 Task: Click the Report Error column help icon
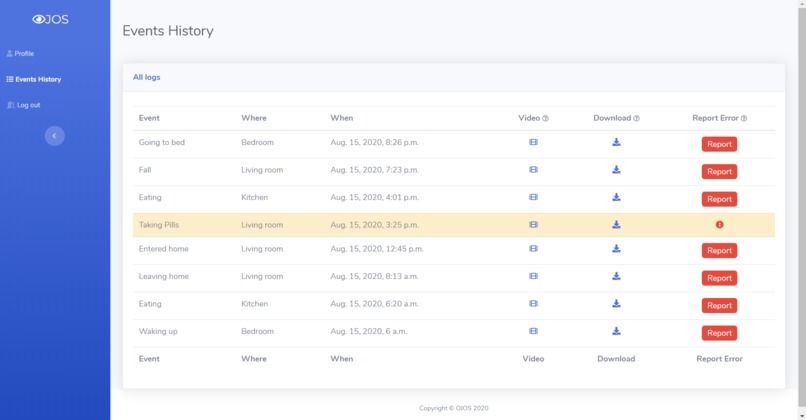point(744,118)
